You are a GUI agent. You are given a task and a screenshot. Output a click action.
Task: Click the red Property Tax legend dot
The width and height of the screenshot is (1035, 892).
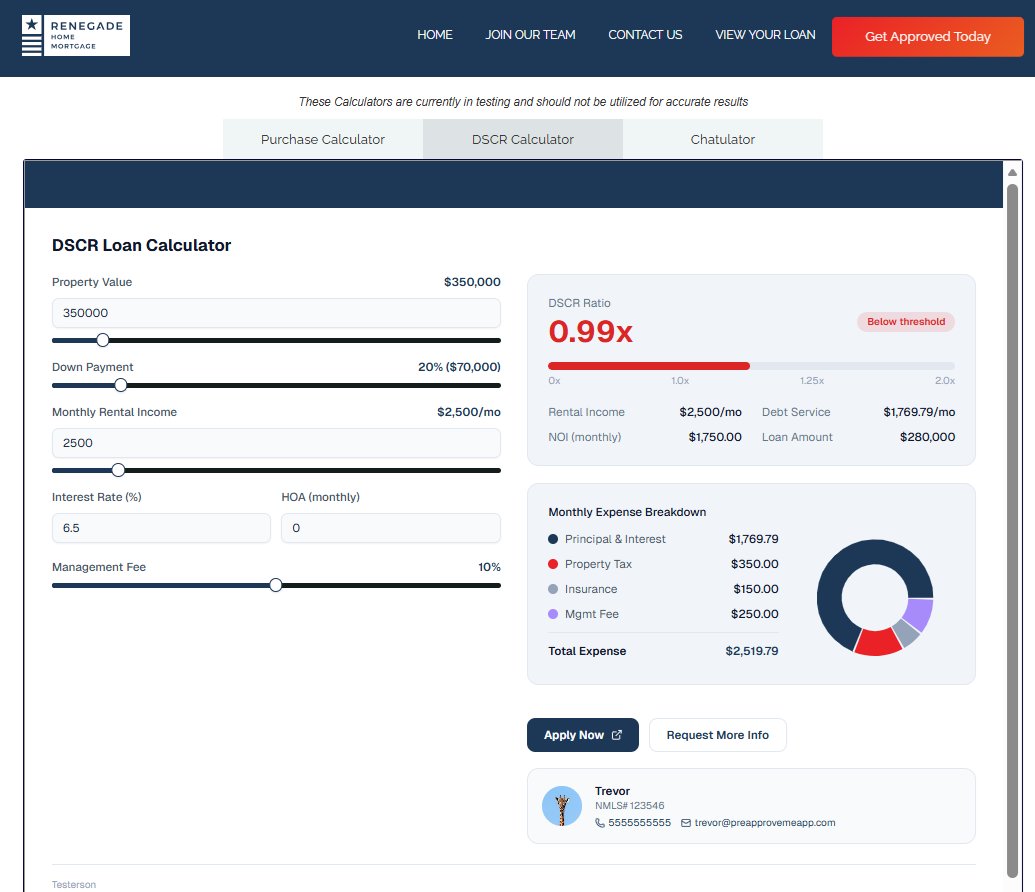click(553, 564)
